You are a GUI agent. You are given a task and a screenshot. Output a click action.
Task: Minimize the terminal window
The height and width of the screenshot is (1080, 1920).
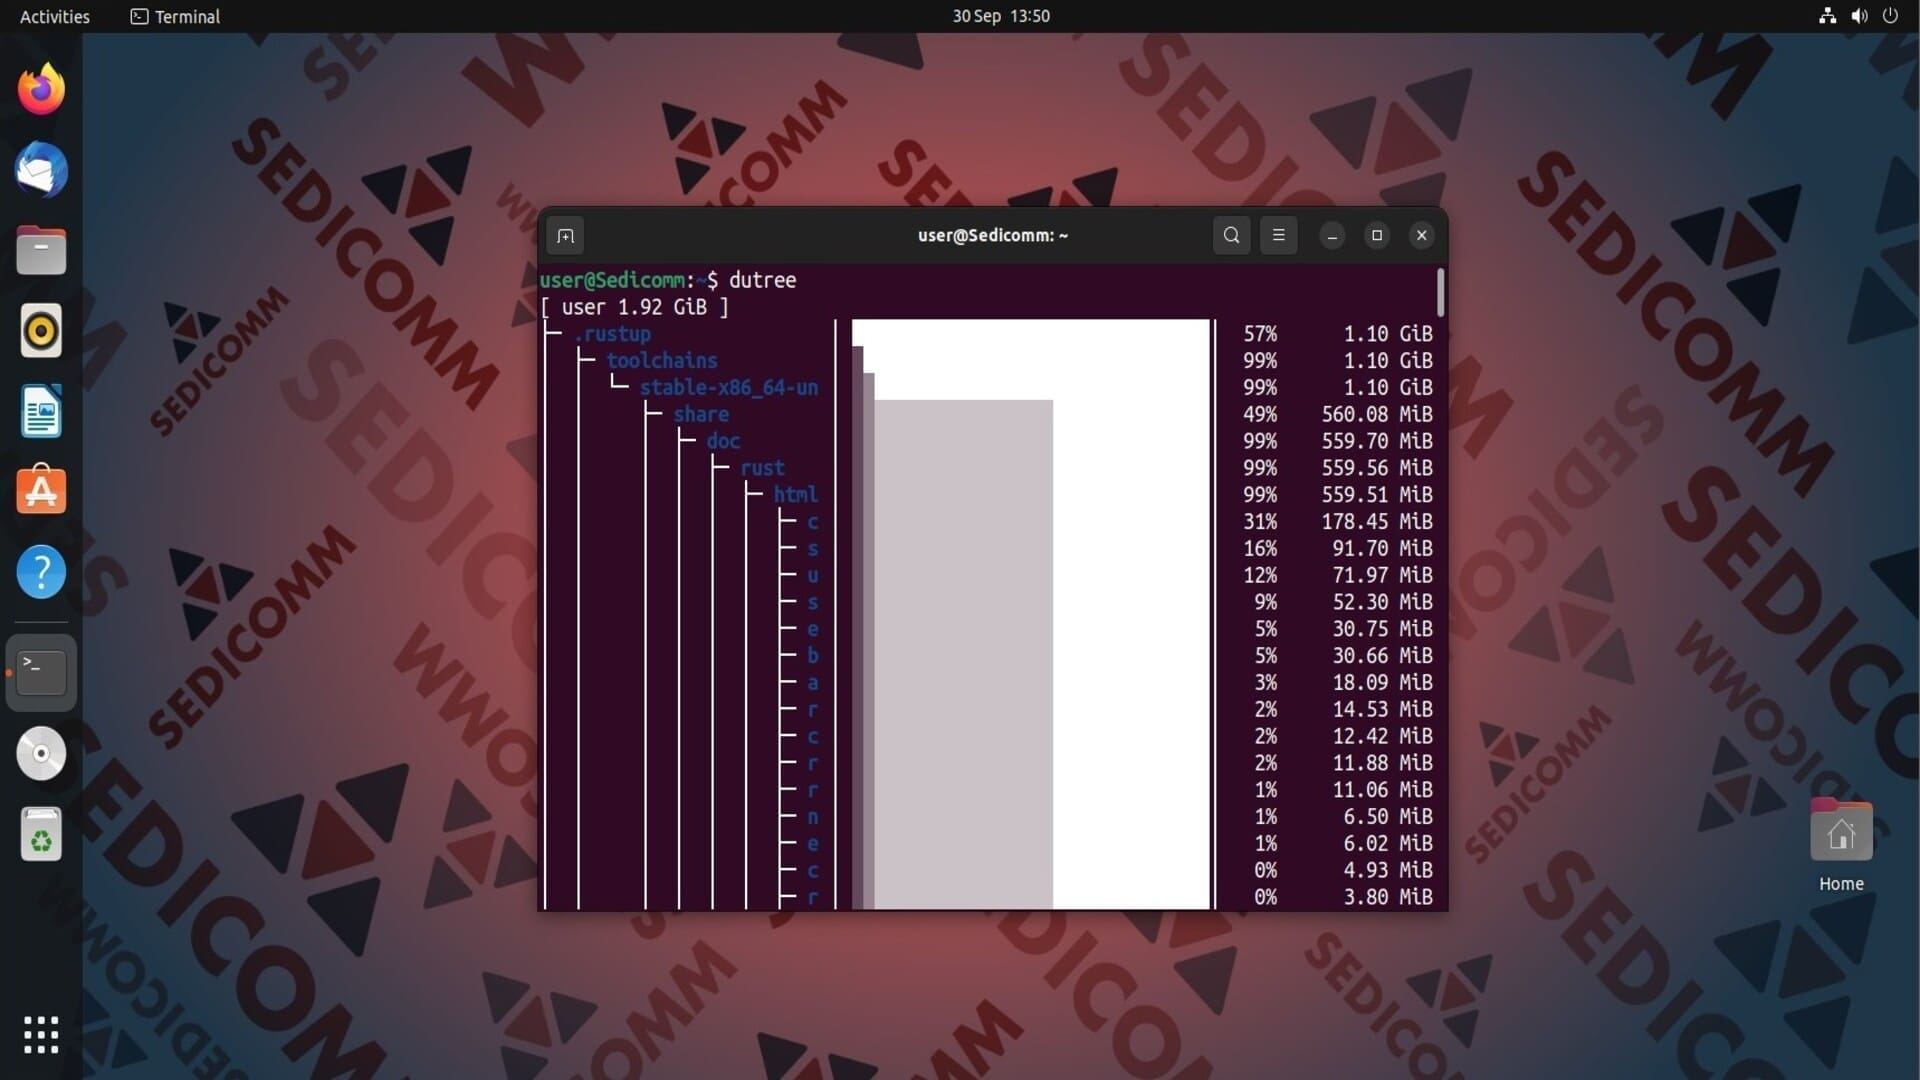coord(1332,236)
